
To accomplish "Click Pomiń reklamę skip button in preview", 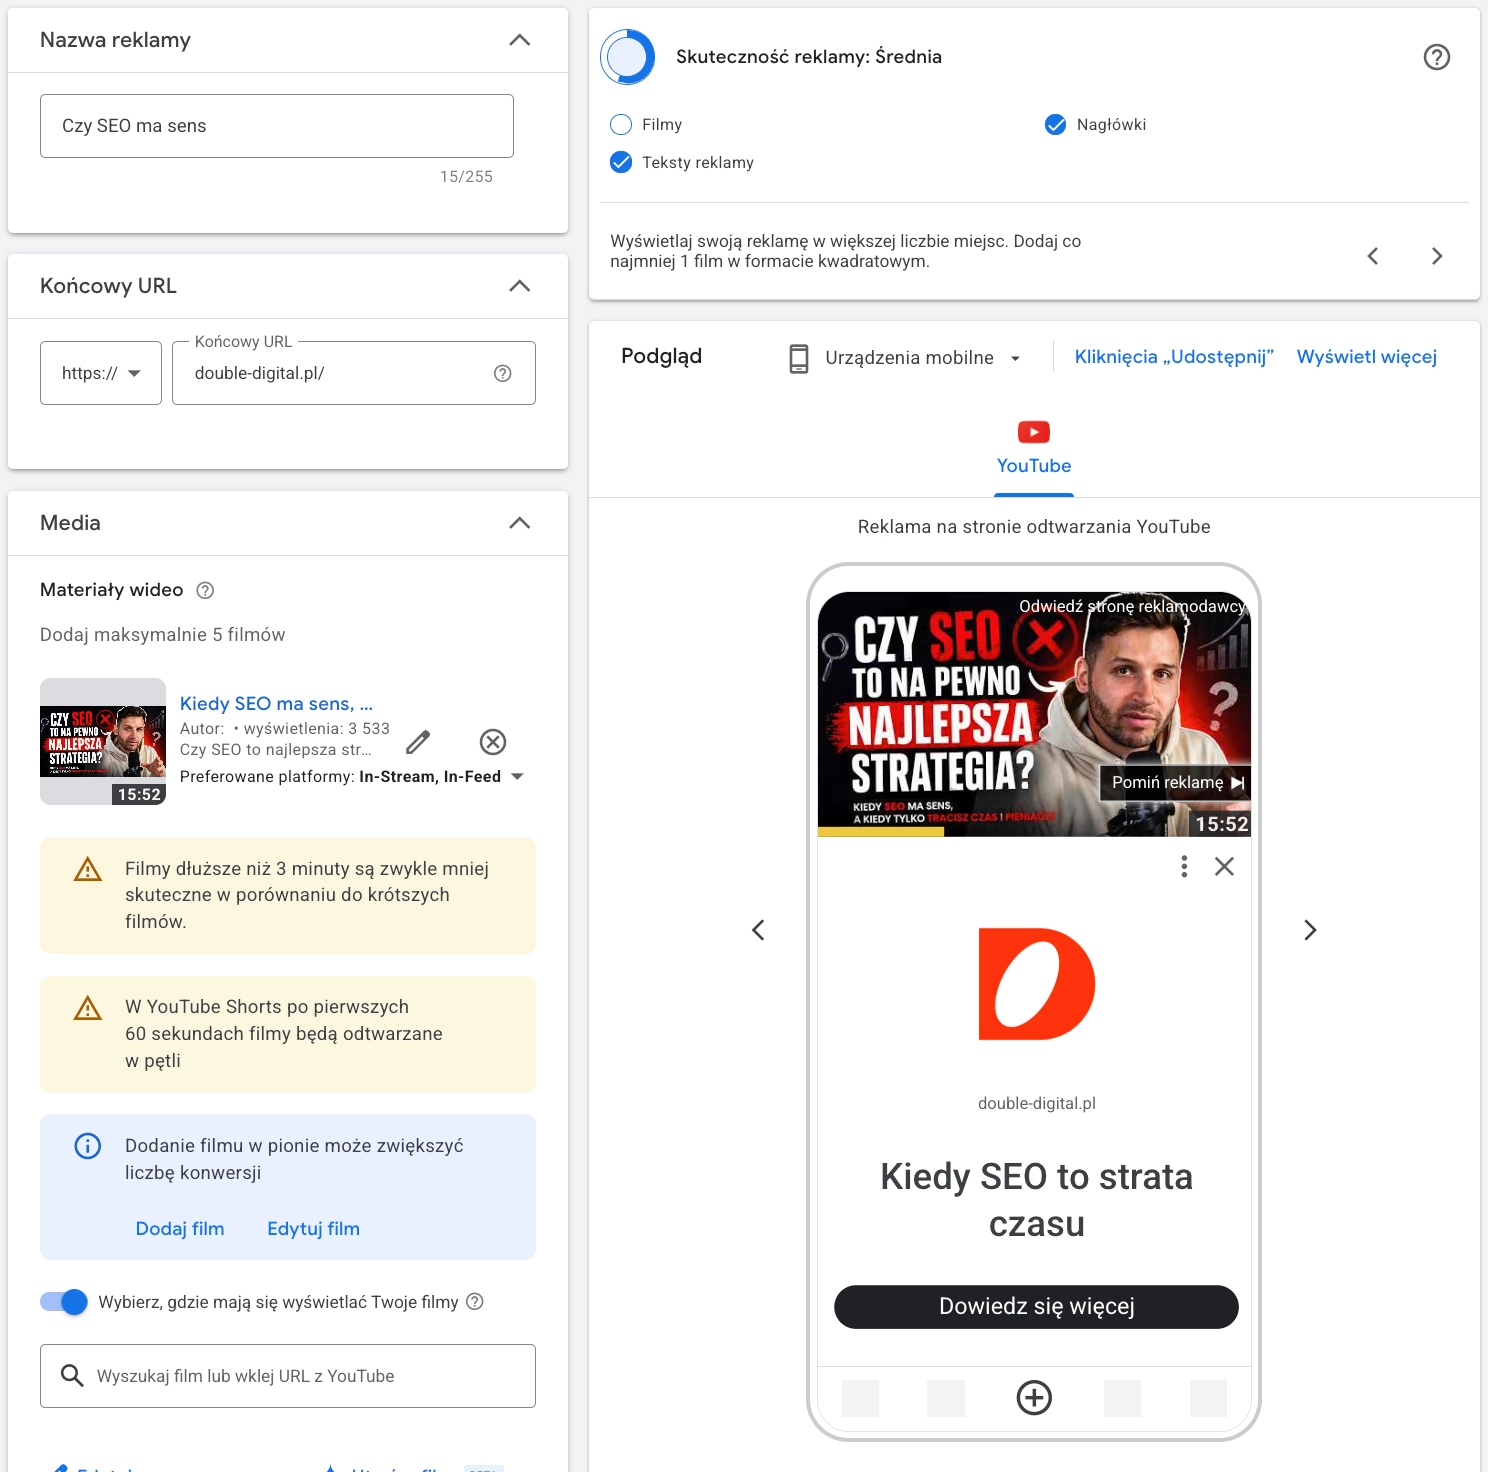I will pos(1176,783).
